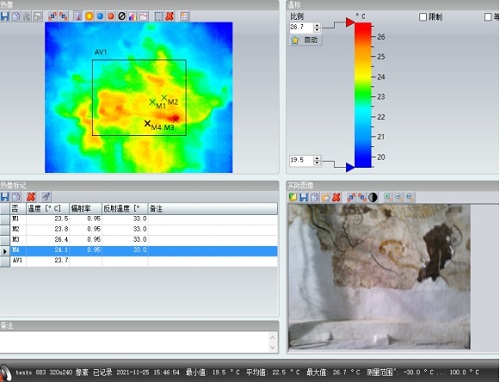Click the M4 black cross marker
This screenshot has width=500, height=382.
pos(147,123)
